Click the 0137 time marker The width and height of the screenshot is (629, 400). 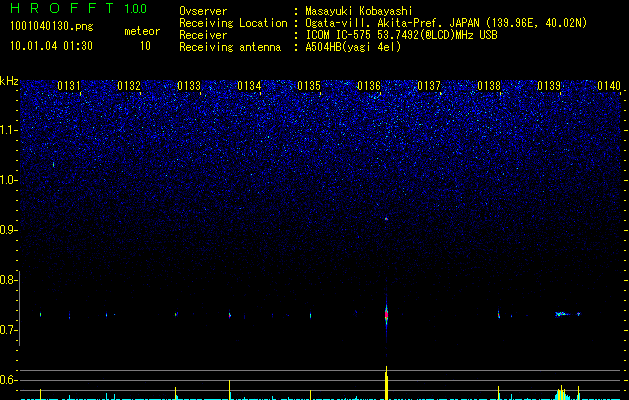click(429, 85)
